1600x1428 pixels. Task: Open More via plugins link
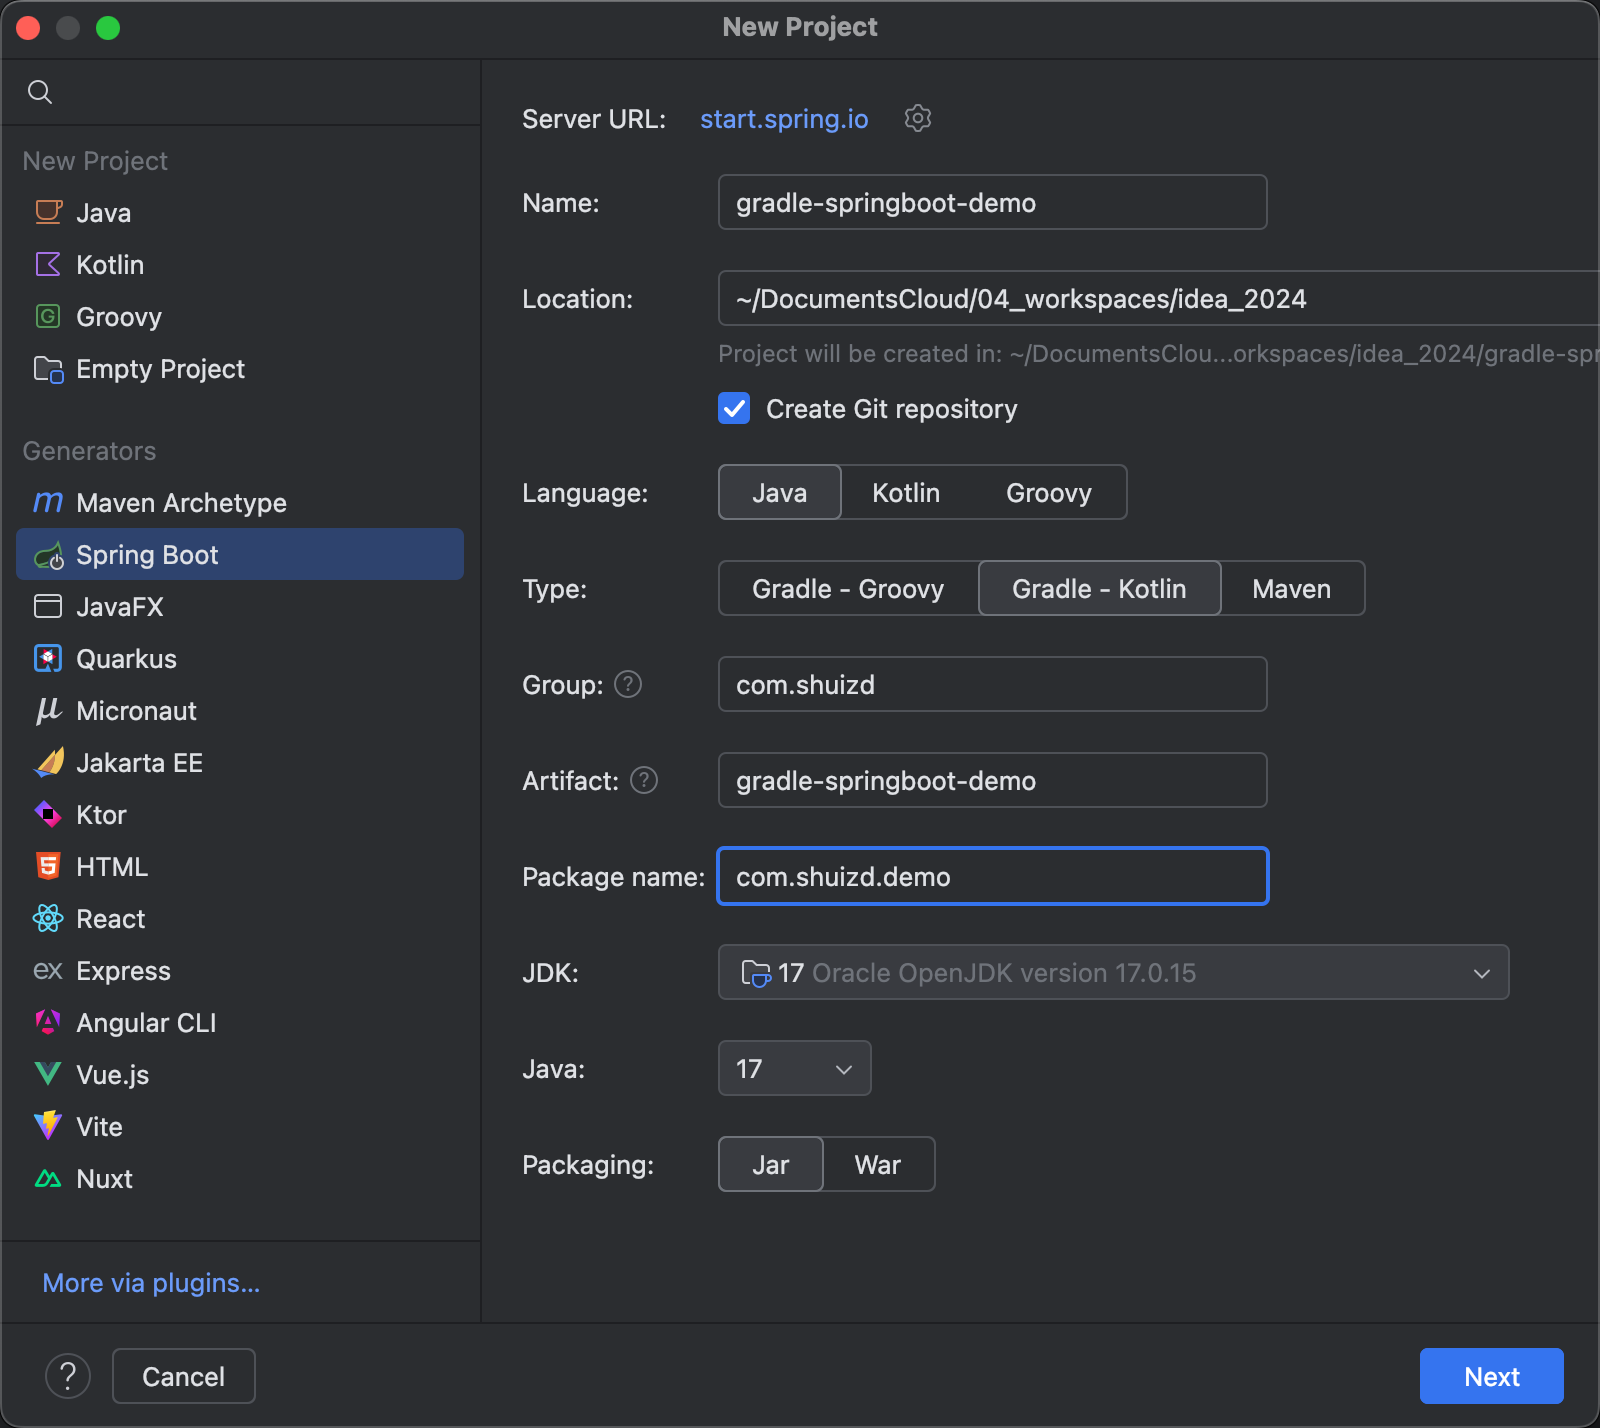click(151, 1282)
